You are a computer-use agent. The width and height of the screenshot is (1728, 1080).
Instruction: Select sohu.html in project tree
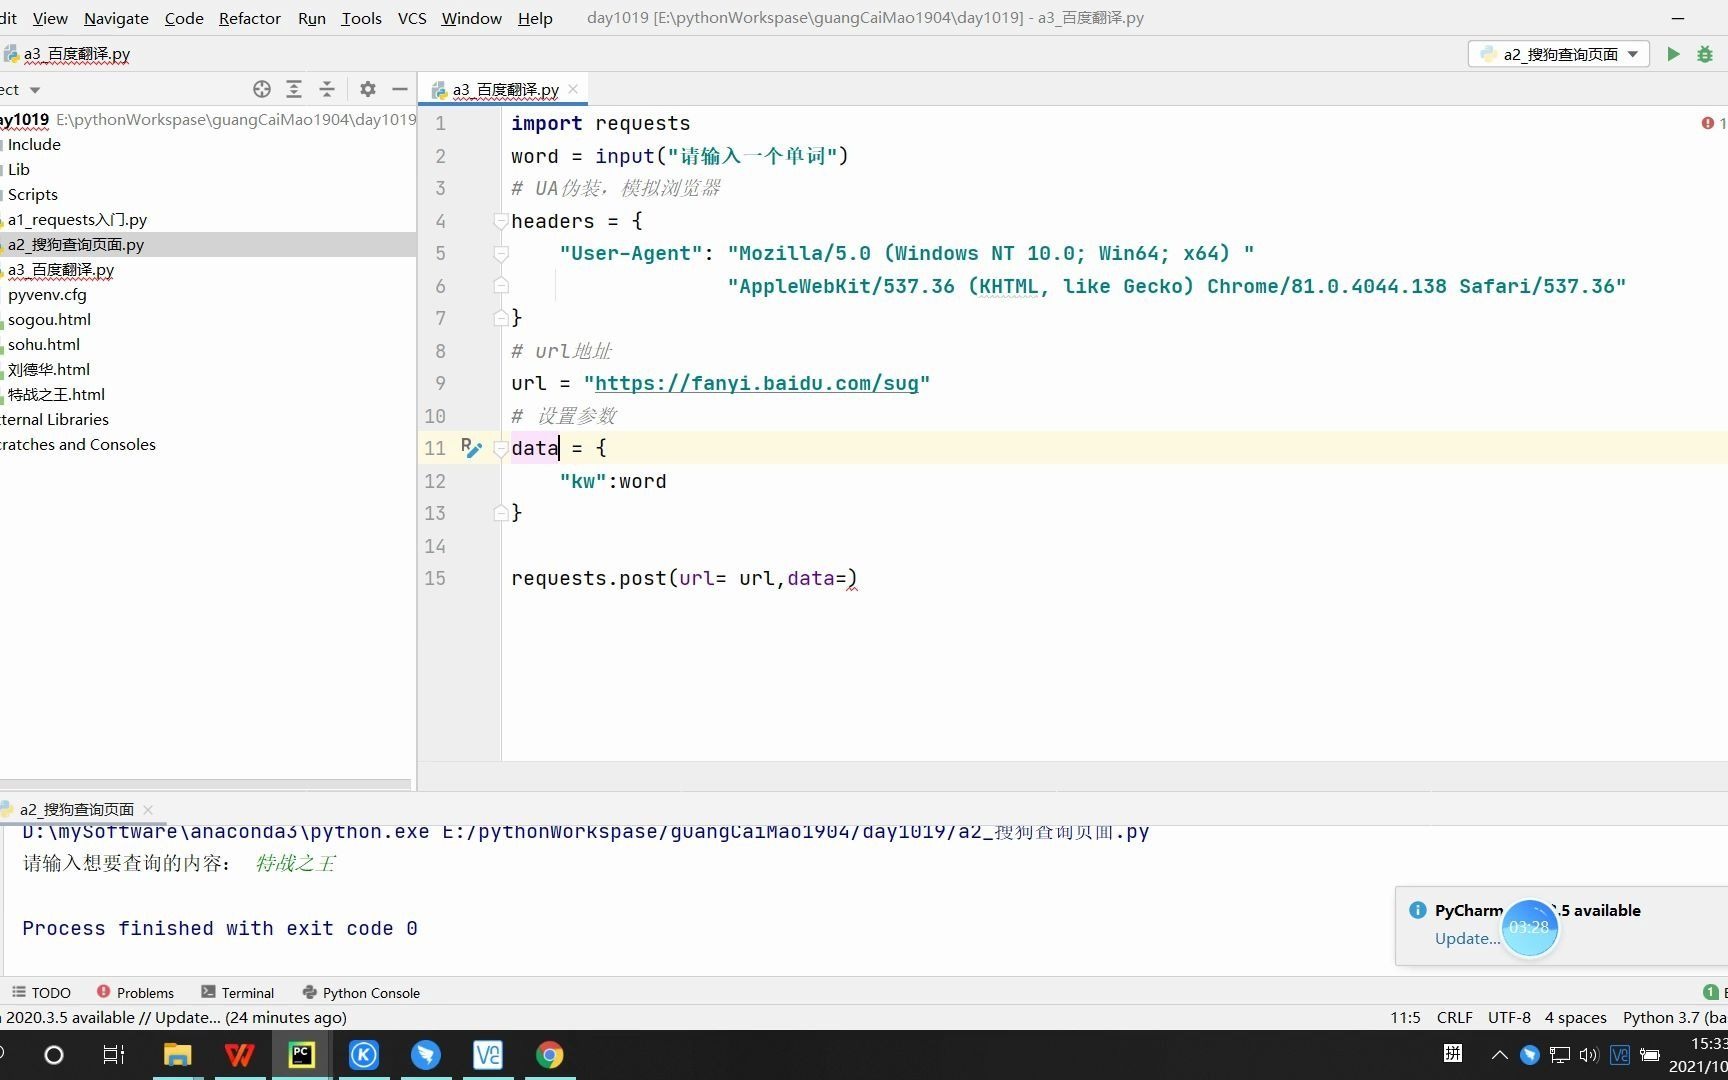pos(44,344)
